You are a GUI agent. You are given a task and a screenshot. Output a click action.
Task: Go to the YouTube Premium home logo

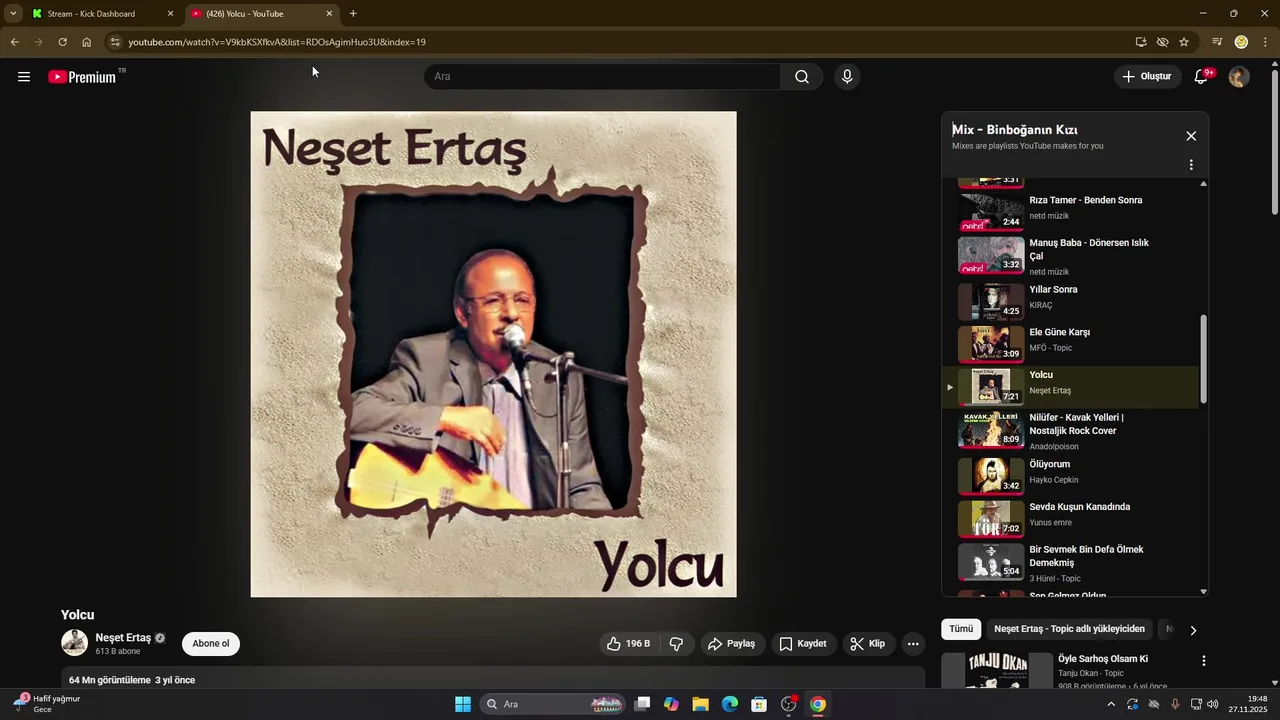click(x=82, y=77)
